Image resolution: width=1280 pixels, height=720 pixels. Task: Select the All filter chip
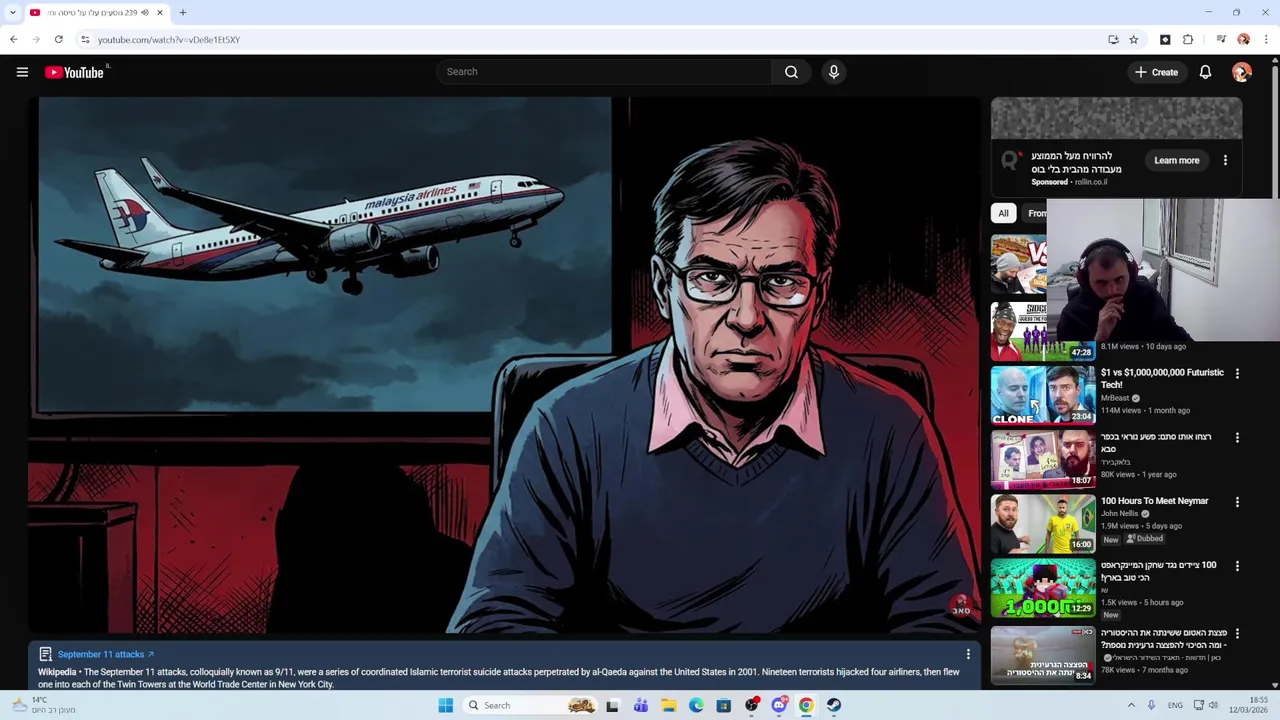tap(1003, 213)
